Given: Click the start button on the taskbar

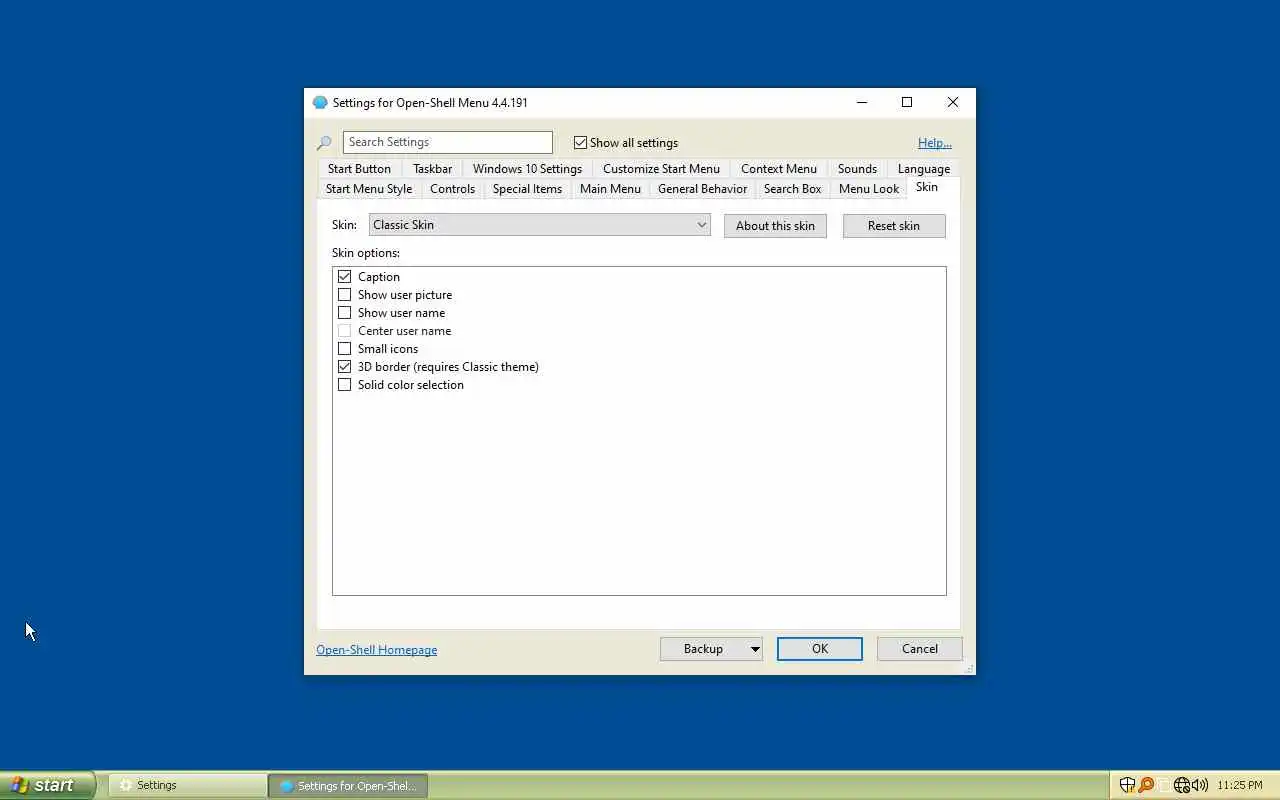Looking at the screenshot, I should click(x=47, y=785).
